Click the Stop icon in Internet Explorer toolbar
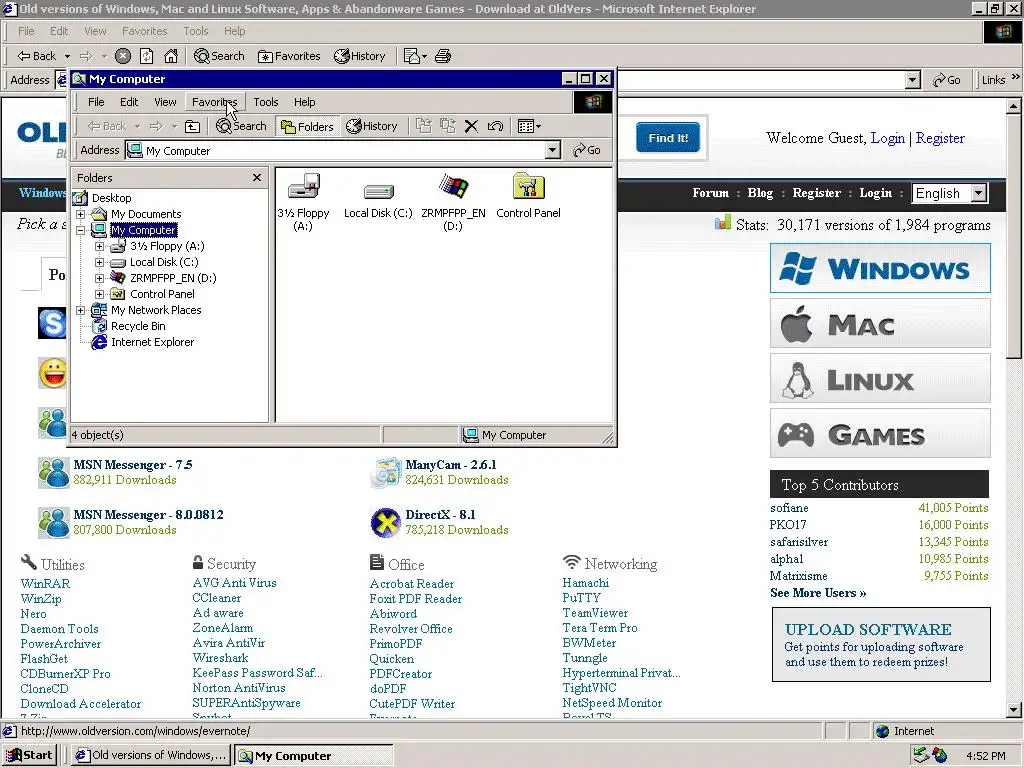The width and height of the screenshot is (1024, 768). click(x=123, y=56)
